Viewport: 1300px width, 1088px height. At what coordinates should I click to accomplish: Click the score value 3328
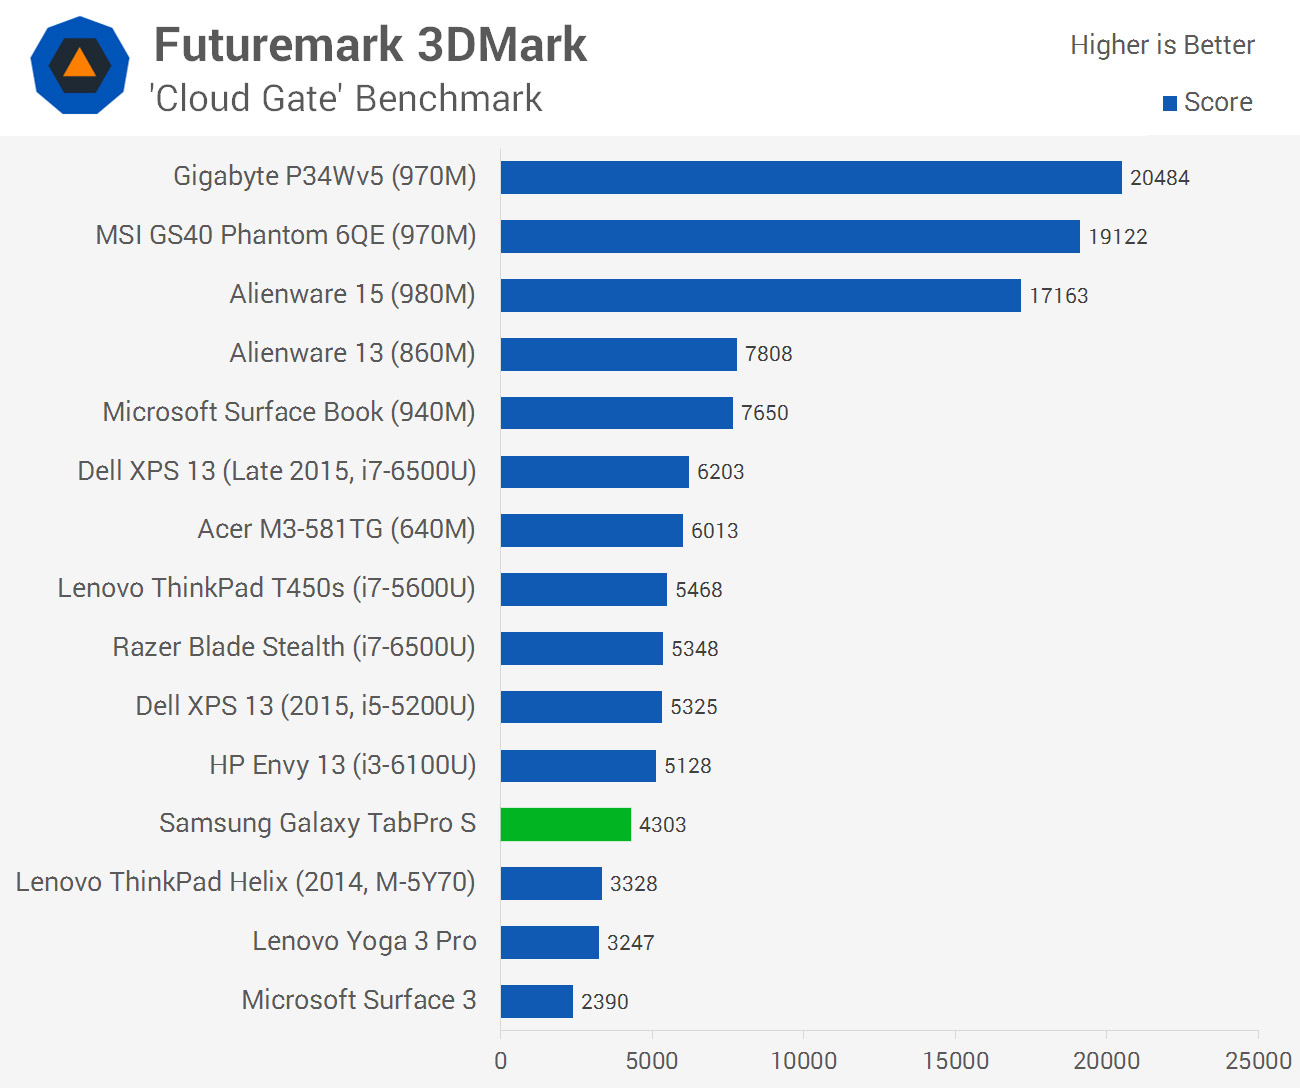click(x=634, y=884)
